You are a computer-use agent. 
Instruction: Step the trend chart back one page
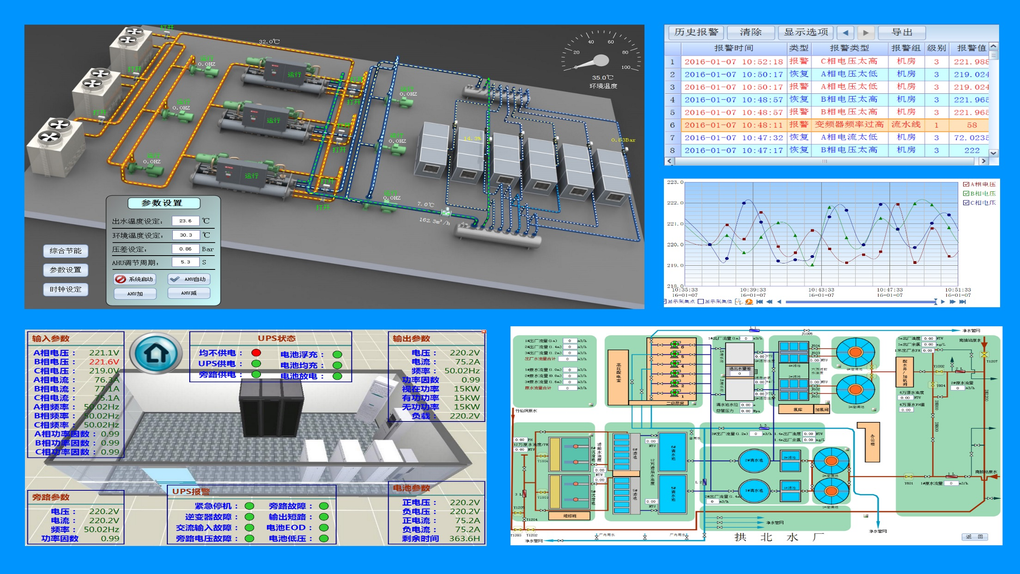[770, 302]
